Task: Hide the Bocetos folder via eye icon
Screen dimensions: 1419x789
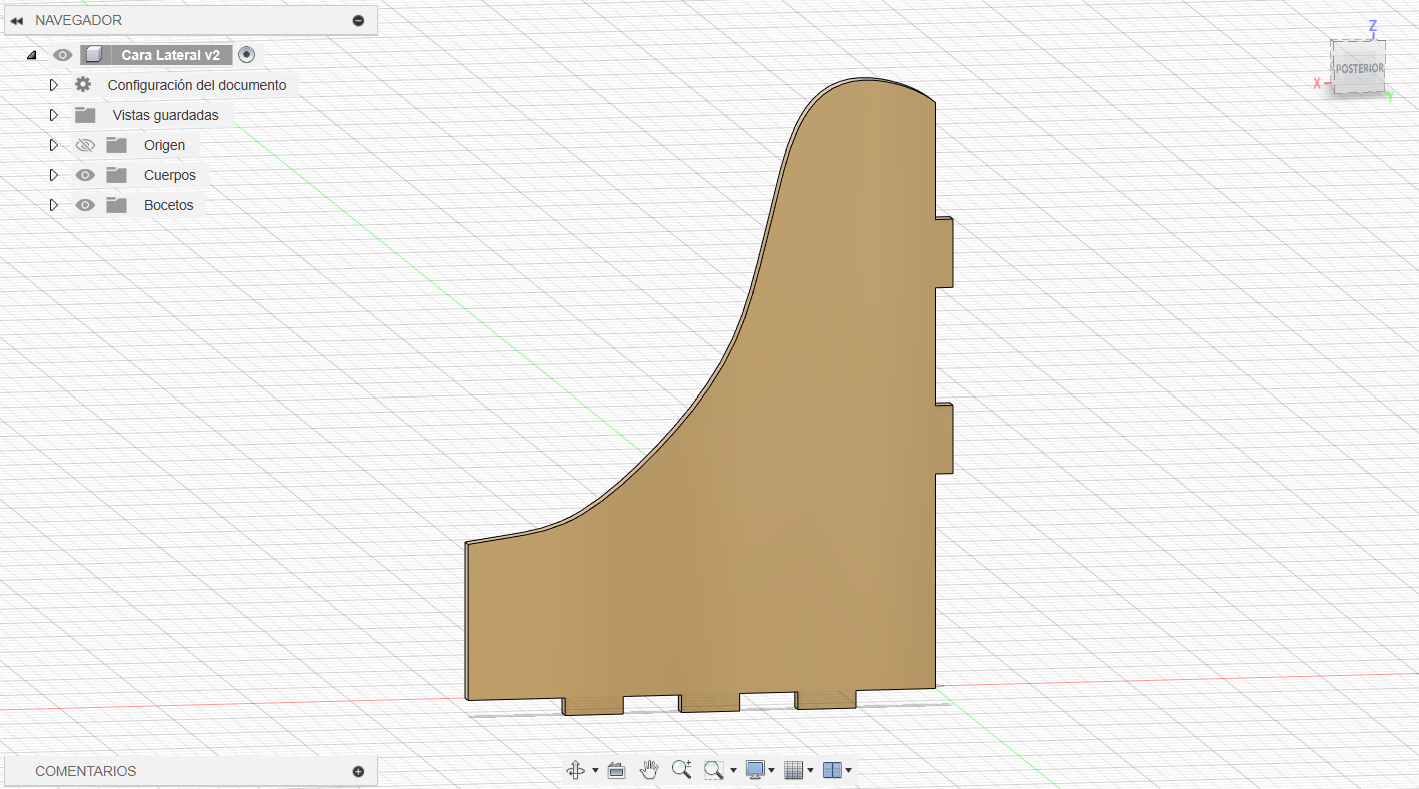Action: tap(86, 205)
